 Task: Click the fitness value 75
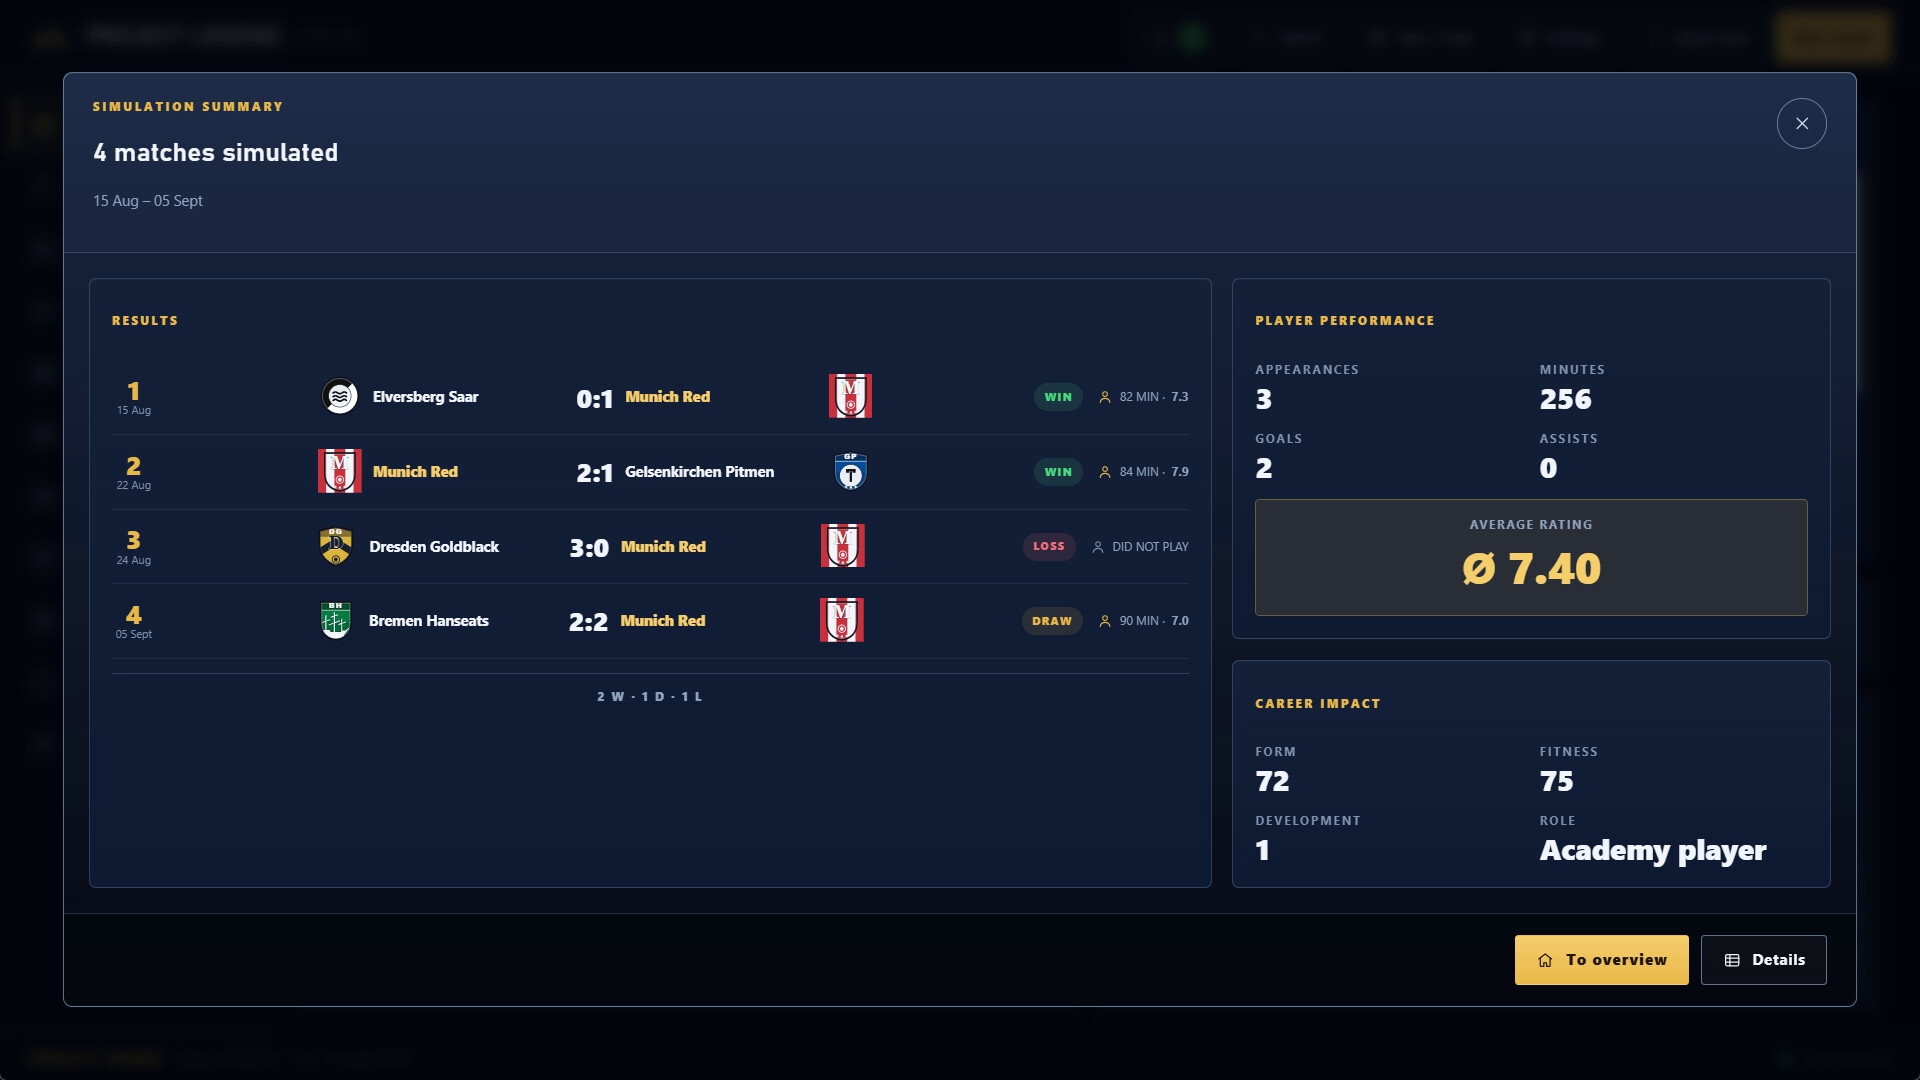click(x=1556, y=781)
